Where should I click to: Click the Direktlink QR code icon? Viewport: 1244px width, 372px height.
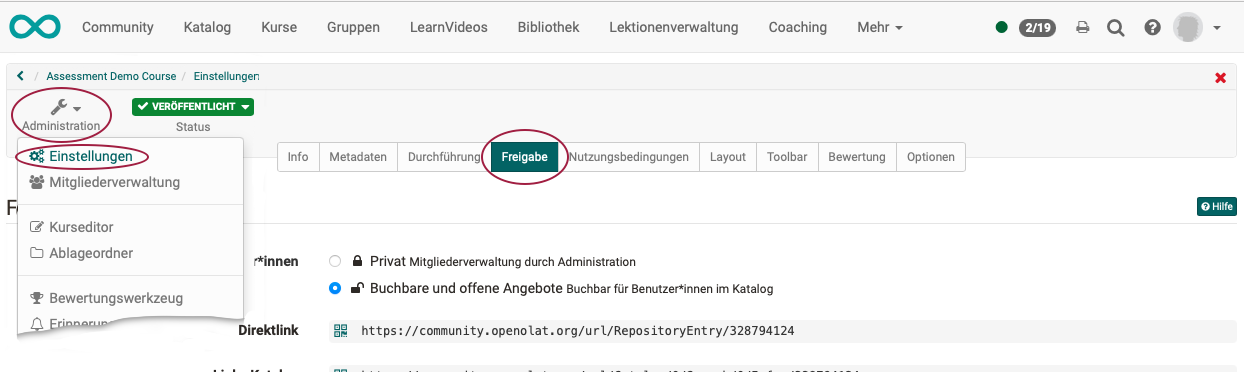(341, 330)
